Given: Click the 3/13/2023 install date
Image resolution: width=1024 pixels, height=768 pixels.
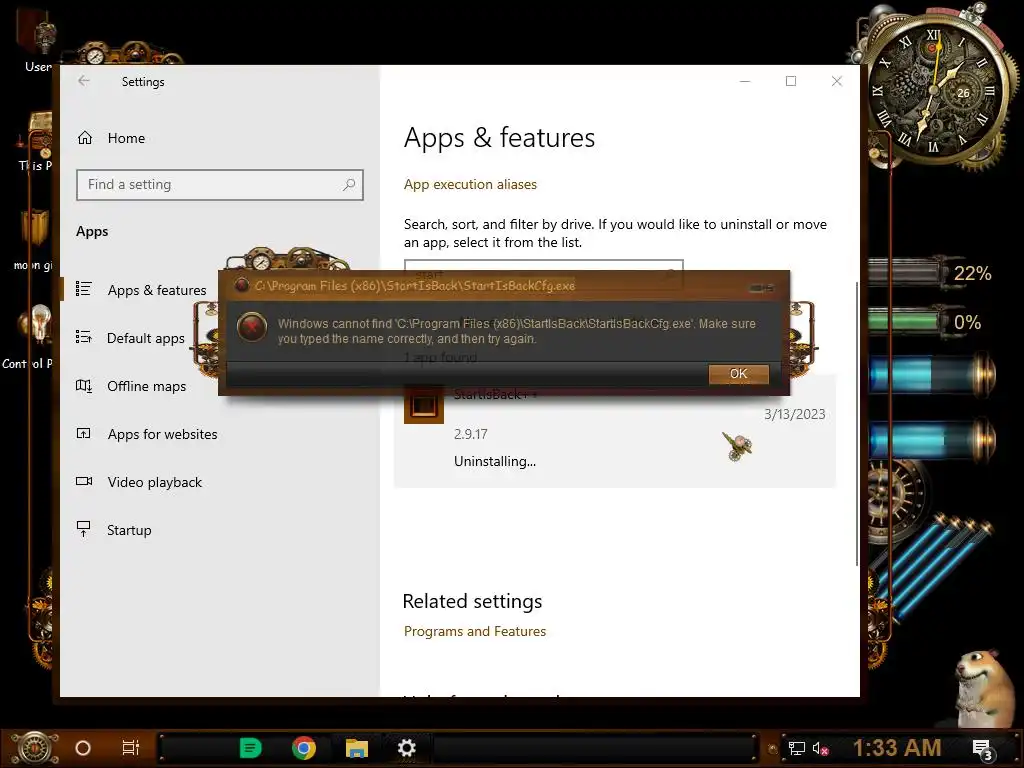Looking at the screenshot, I should click(795, 414).
